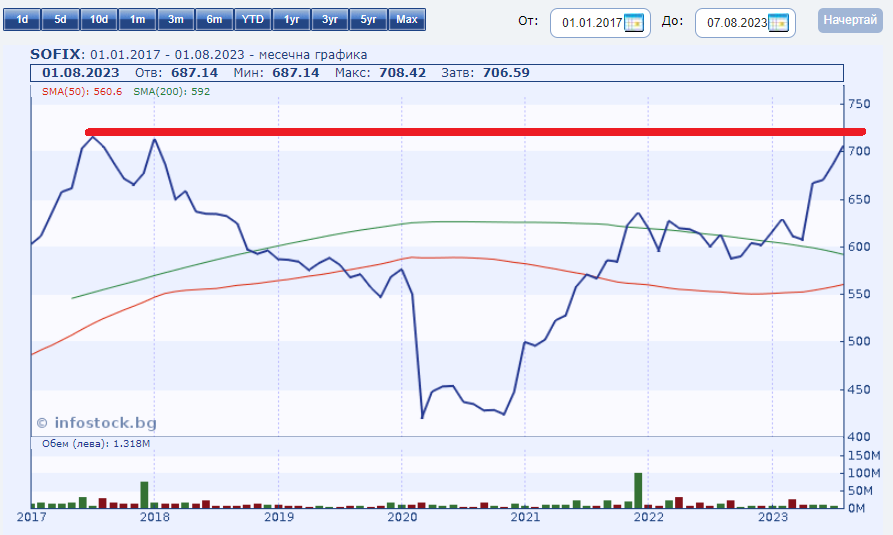The height and width of the screenshot is (535, 893).
Task: Click the 2020 x-axis year label
Action: click(x=402, y=517)
